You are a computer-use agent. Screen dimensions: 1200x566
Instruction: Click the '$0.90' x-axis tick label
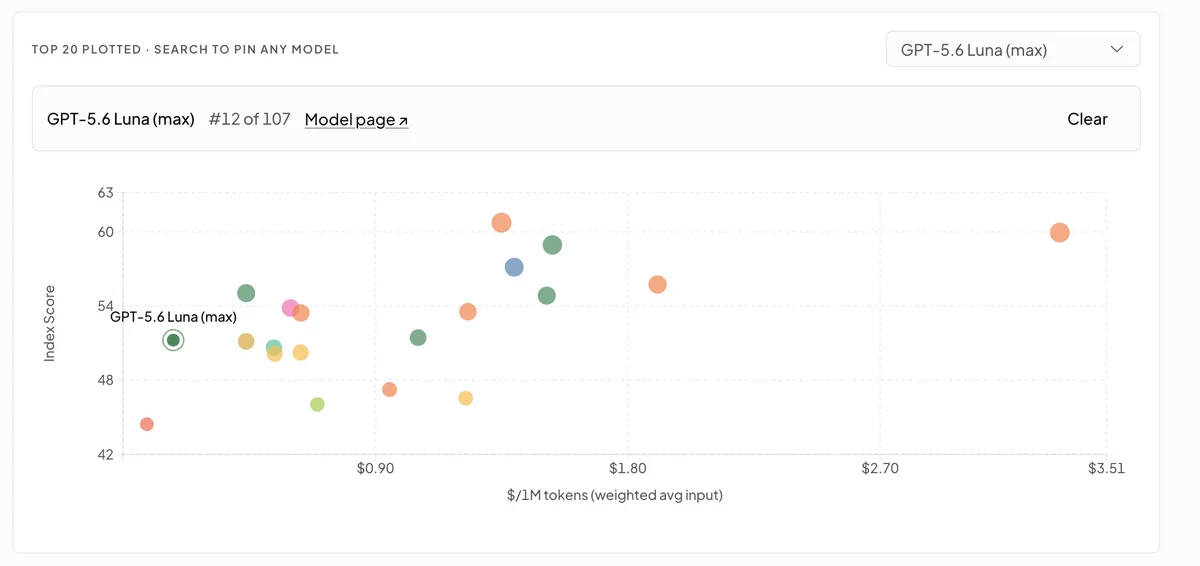coord(375,468)
